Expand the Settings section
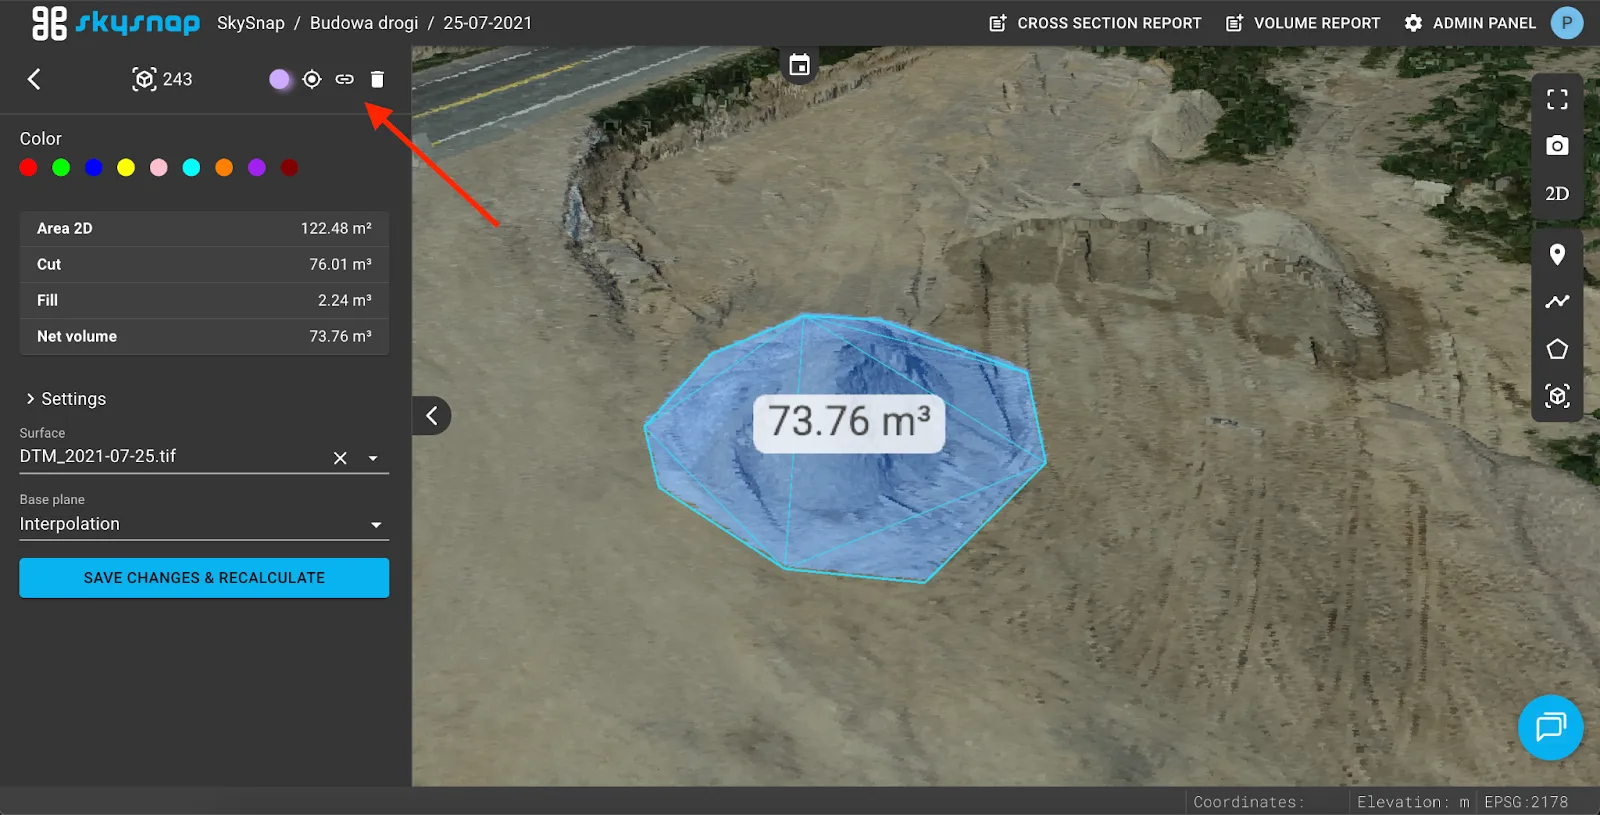Viewport: 1600px width, 815px height. pyautogui.click(x=65, y=399)
